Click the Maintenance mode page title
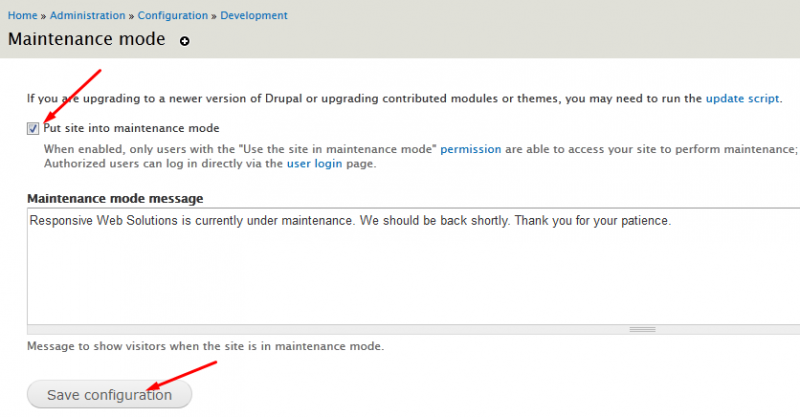 [x=87, y=39]
